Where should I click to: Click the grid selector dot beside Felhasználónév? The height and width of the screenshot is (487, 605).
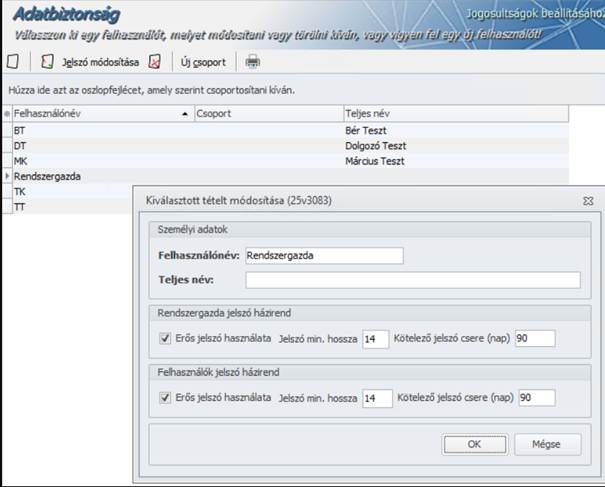pyautogui.click(x=7, y=114)
